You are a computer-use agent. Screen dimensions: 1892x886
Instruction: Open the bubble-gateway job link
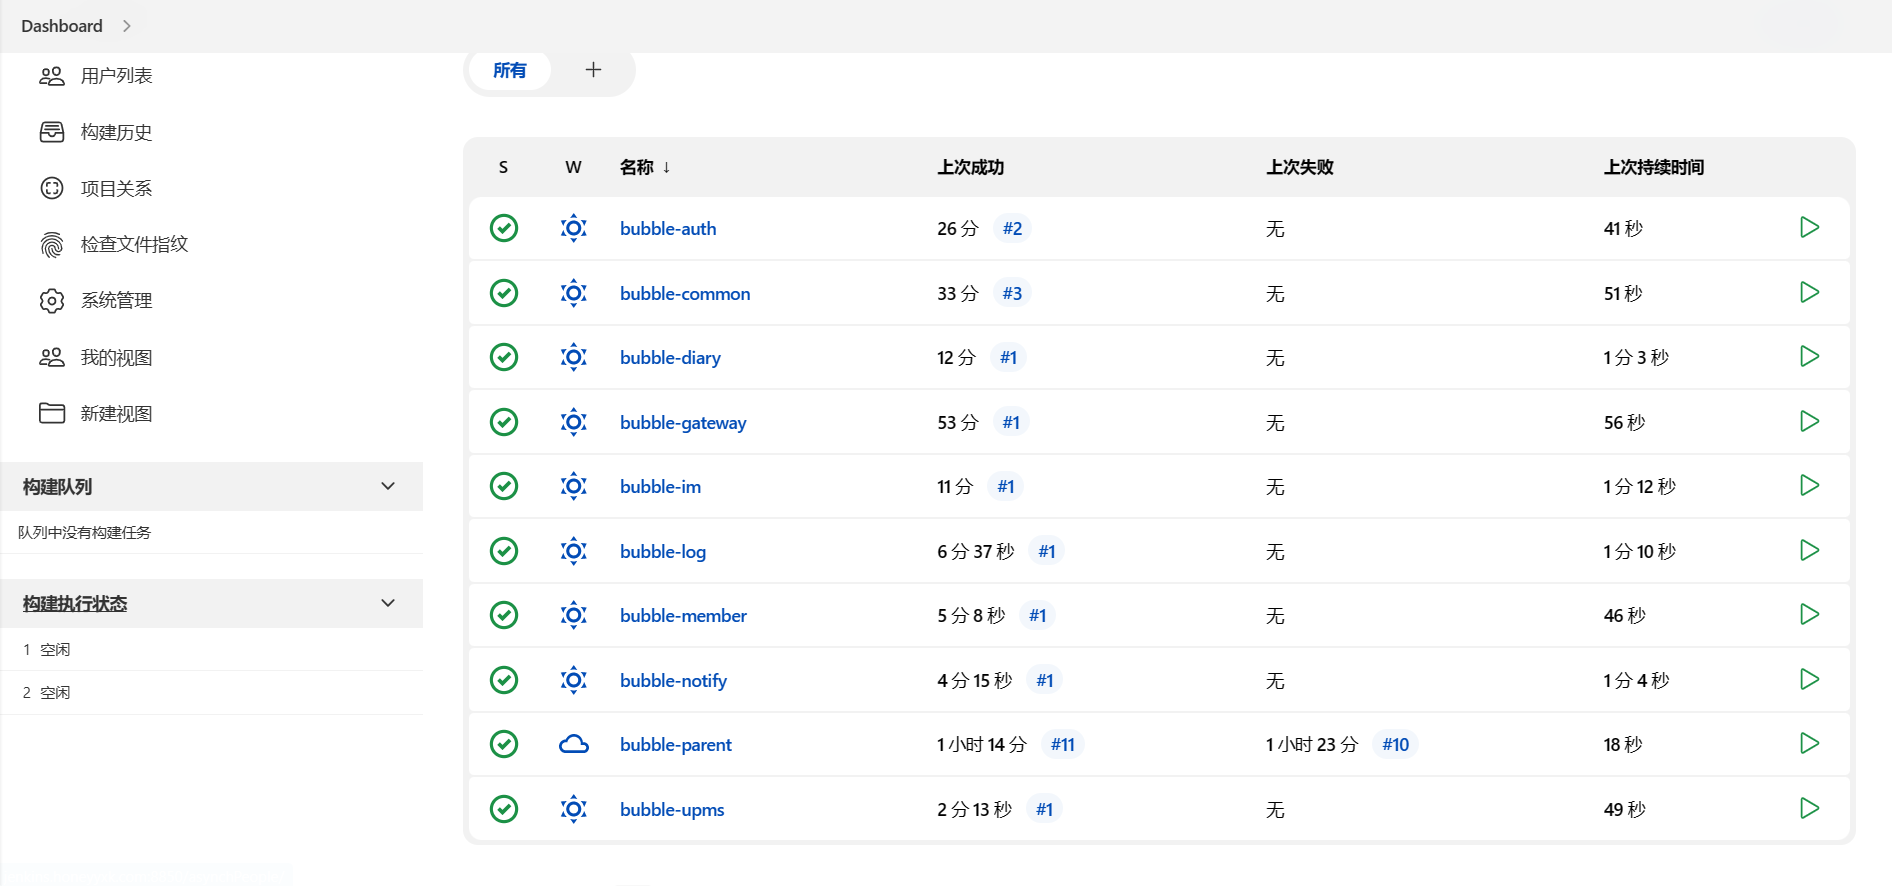coord(683,422)
